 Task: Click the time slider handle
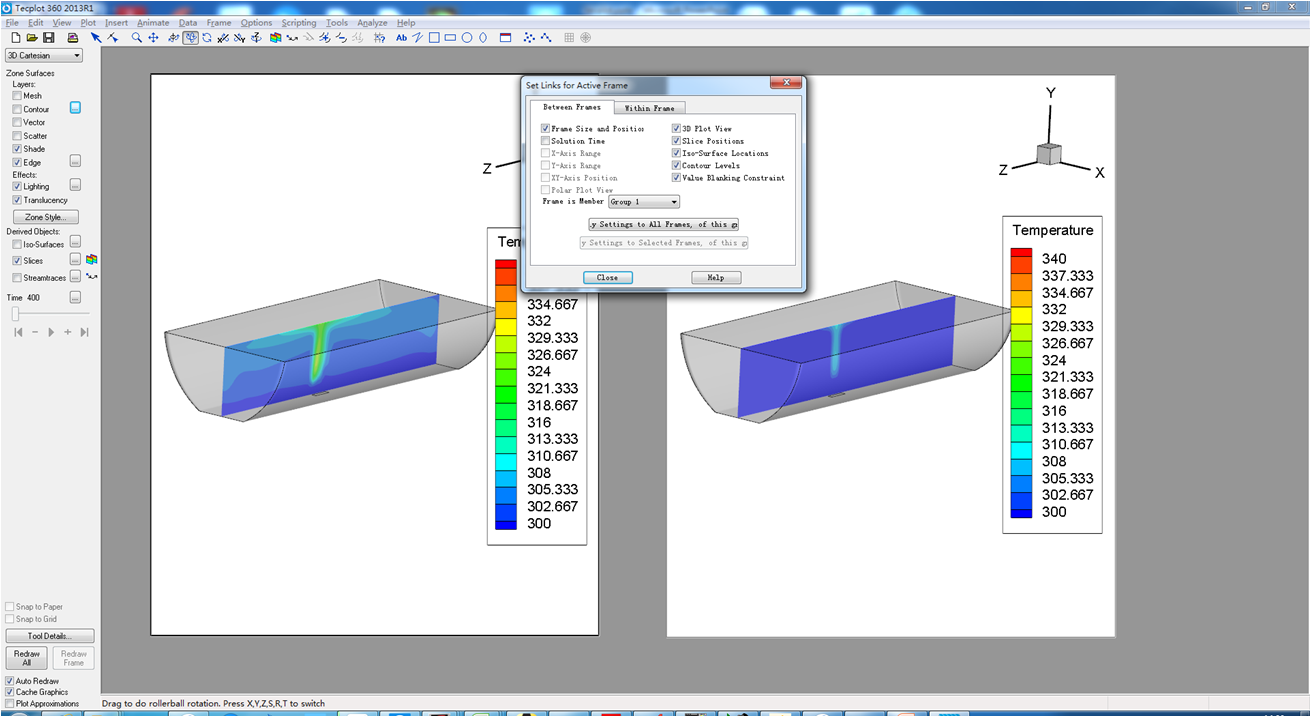point(15,314)
